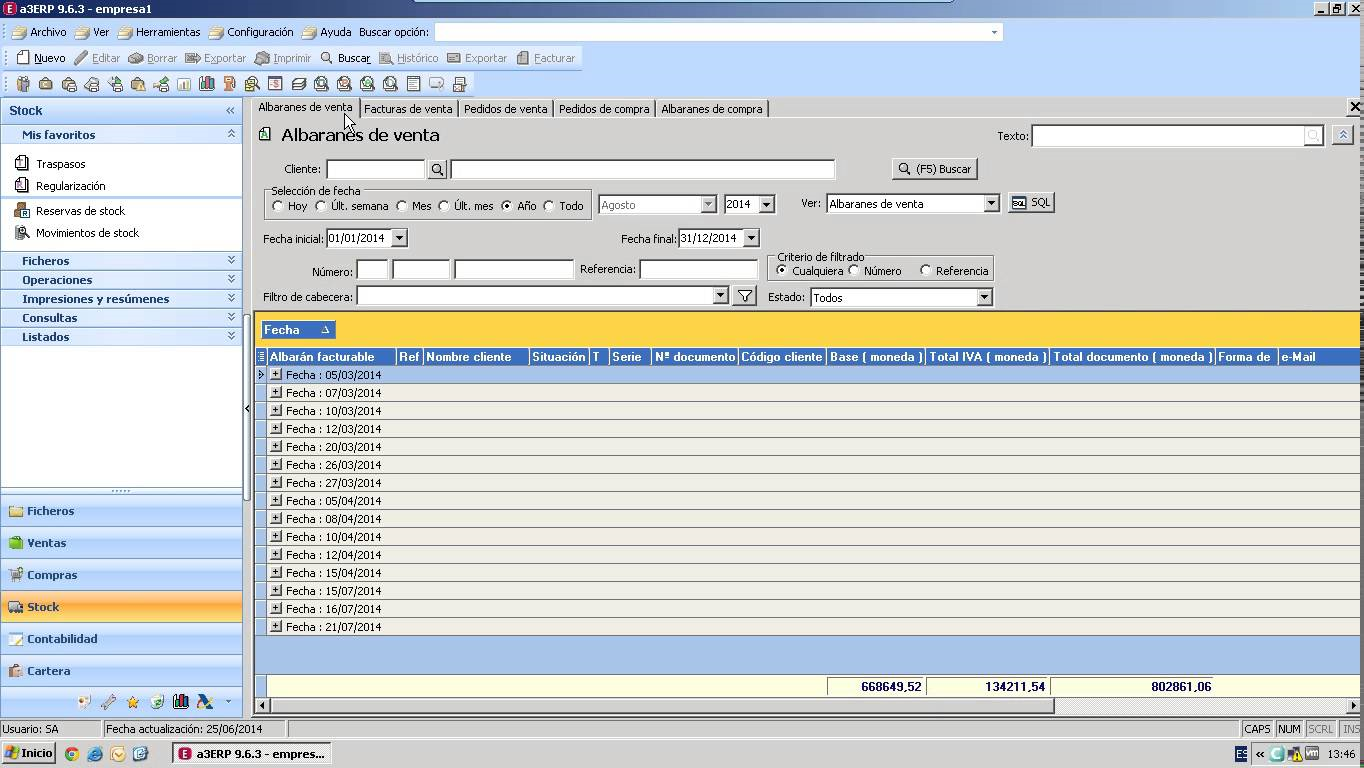The height and width of the screenshot is (768, 1364).
Task: Click the filter funnel icon
Action: 744,297
